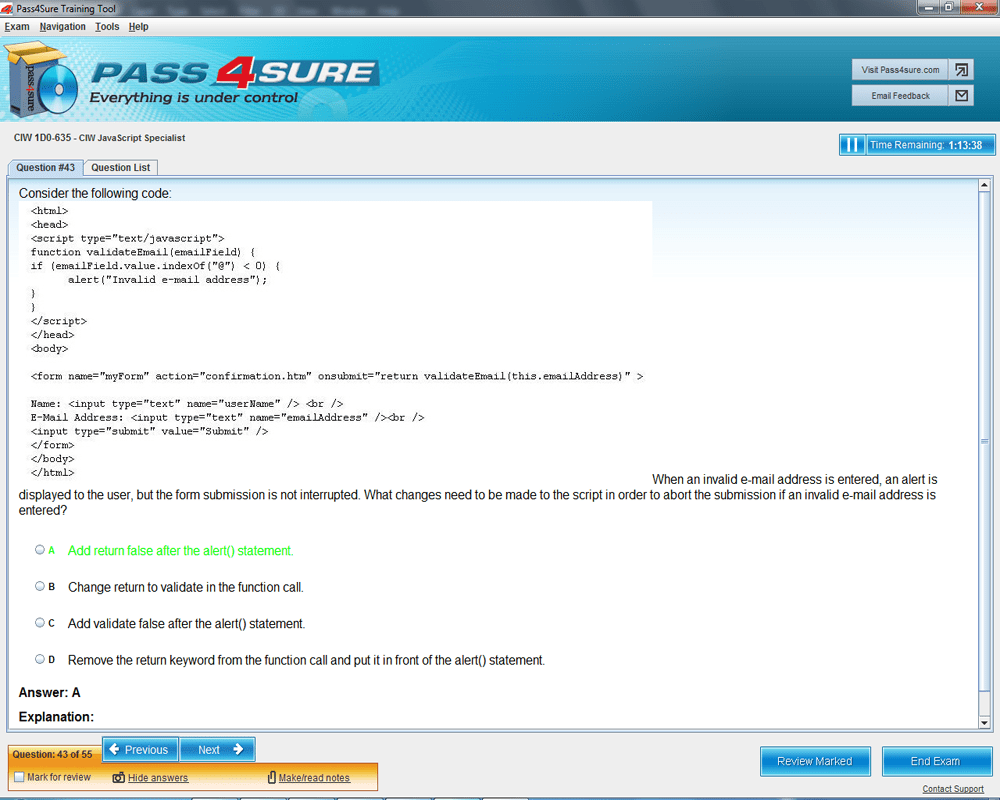Click answer text starting 'Remove the return keyword'
1000x800 pixels.
[x=306, y=660]
